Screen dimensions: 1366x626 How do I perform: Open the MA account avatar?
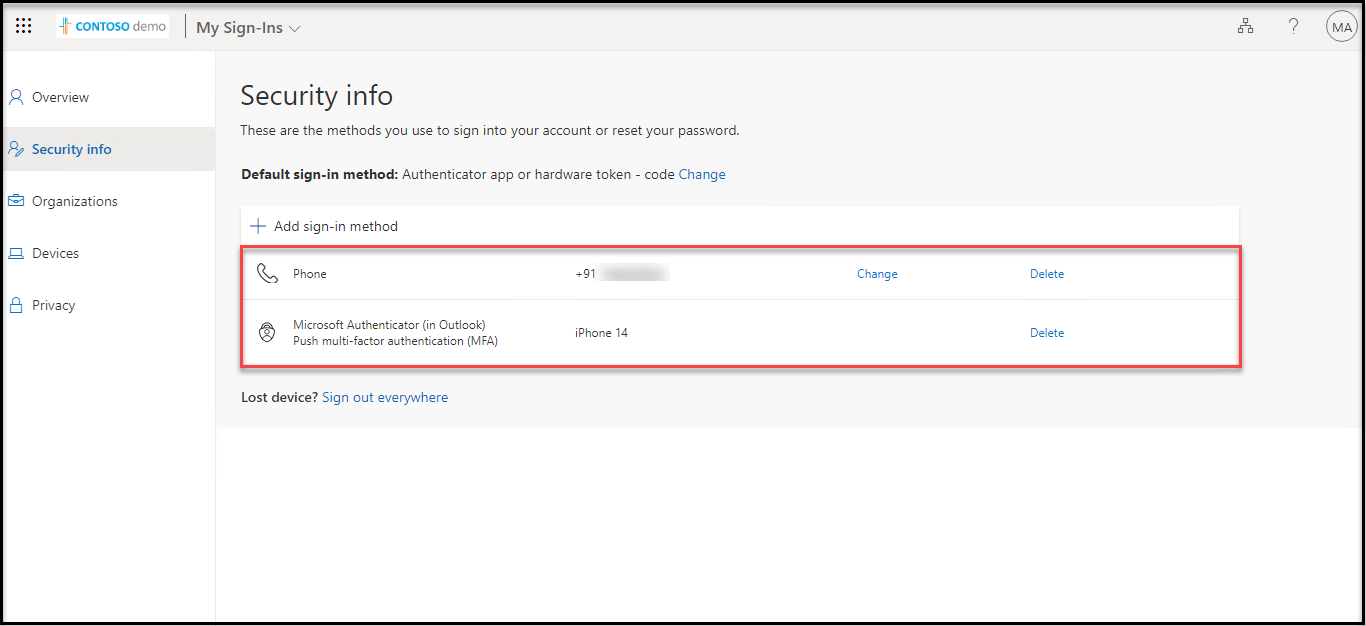1340,27
